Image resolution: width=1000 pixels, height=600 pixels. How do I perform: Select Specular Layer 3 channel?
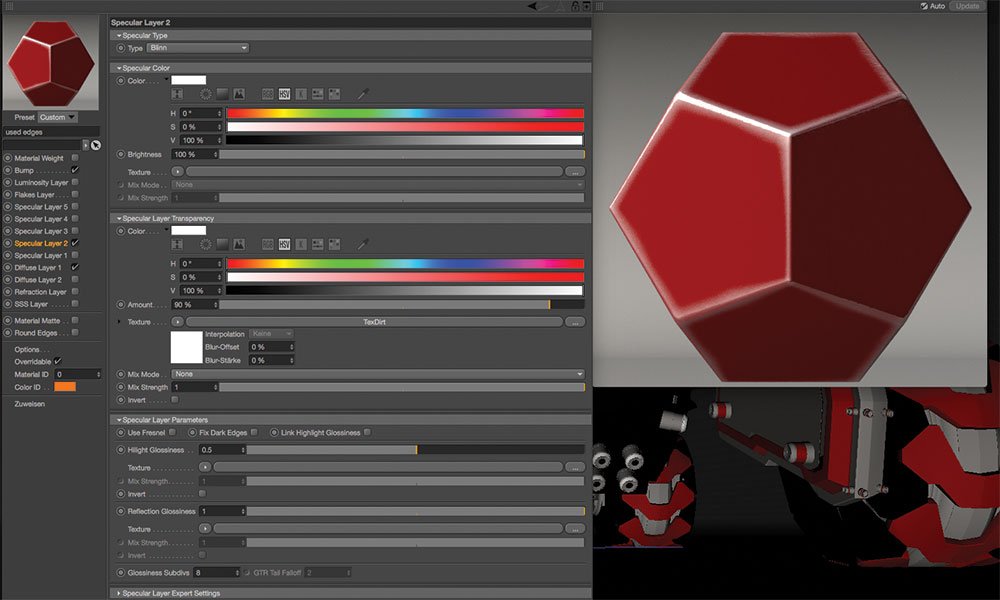[41, 231]
